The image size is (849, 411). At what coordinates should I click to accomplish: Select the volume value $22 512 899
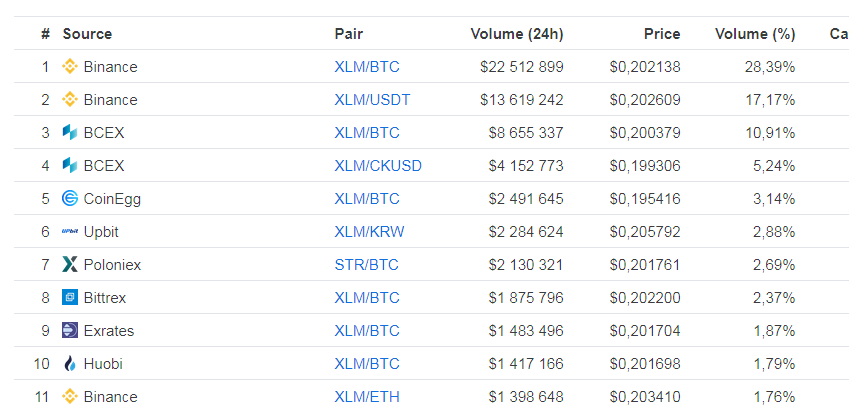tap(521, 67)
